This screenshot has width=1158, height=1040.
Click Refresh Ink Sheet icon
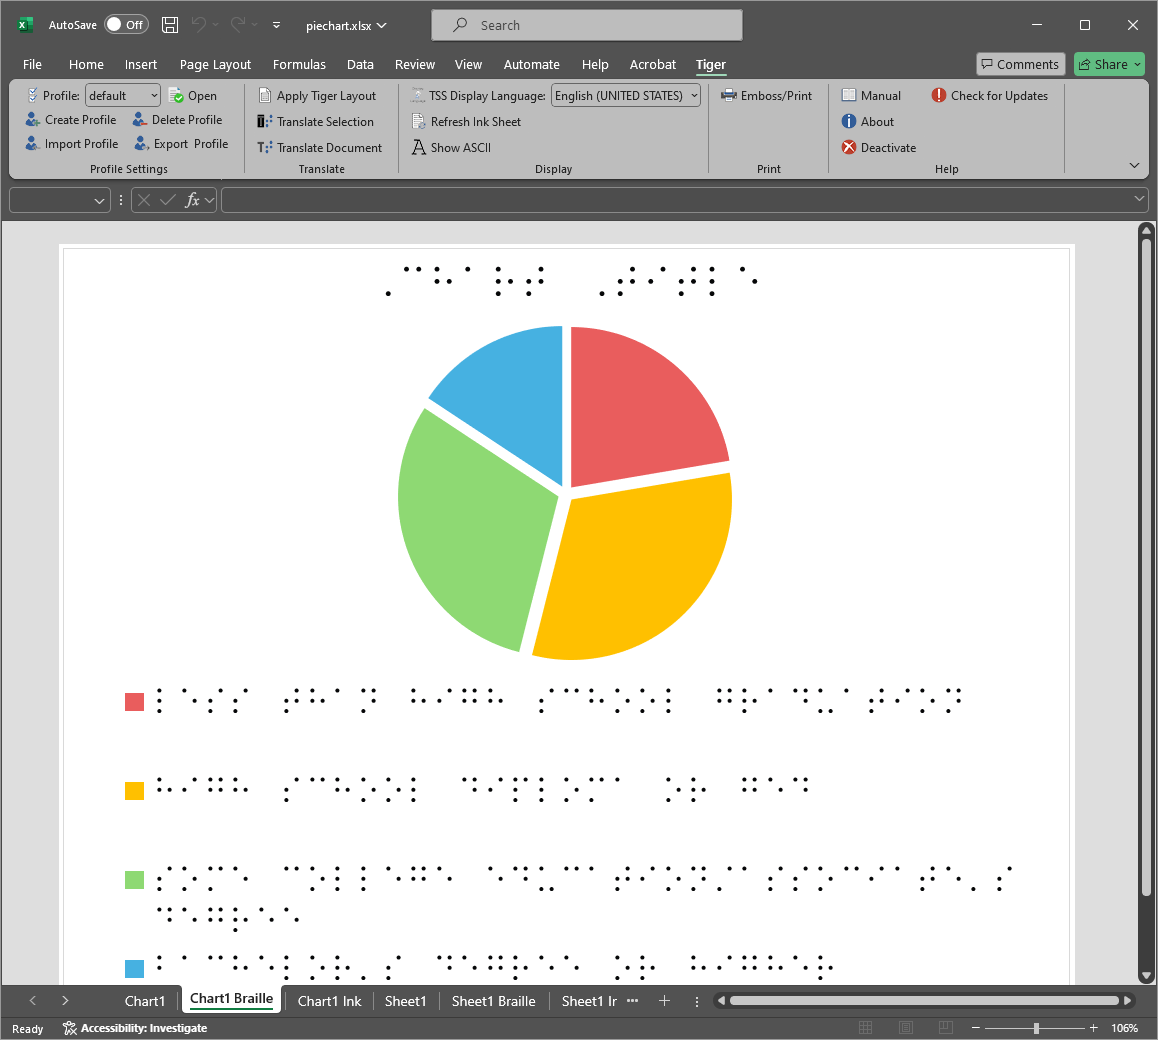(x=420, y=122)
